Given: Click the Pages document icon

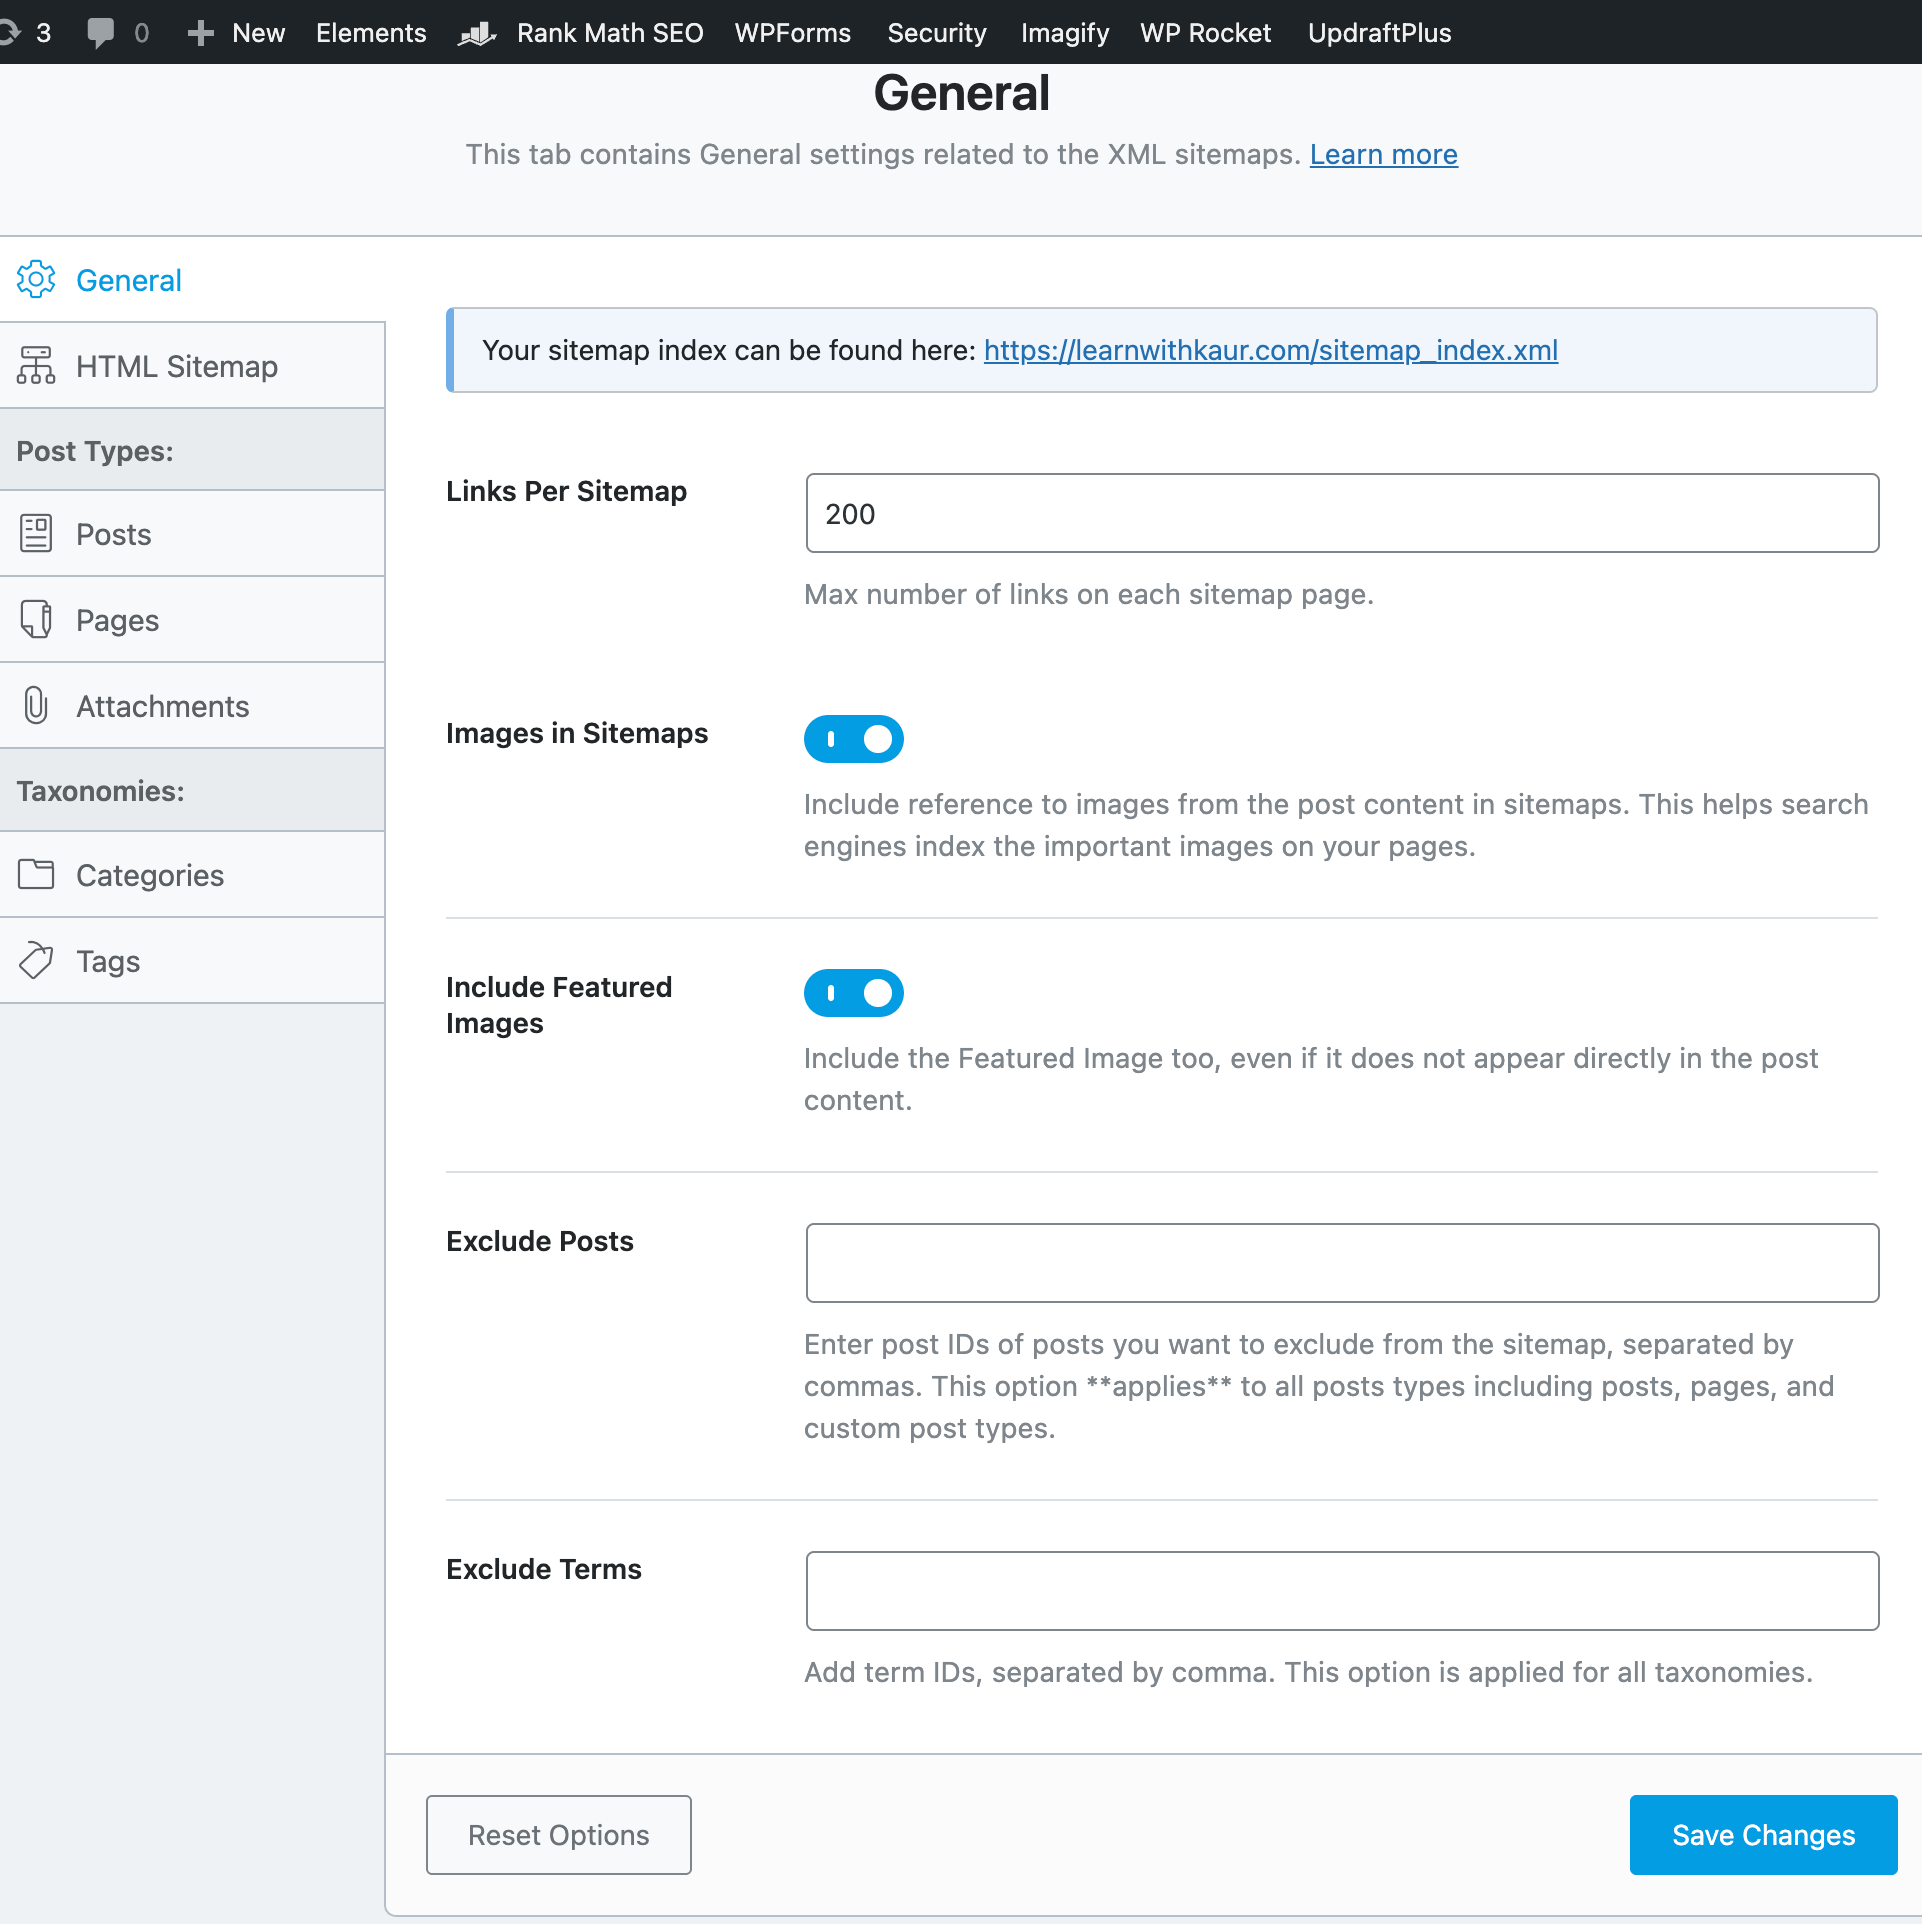Looking at the screenshot, I should tap(36, 619).
